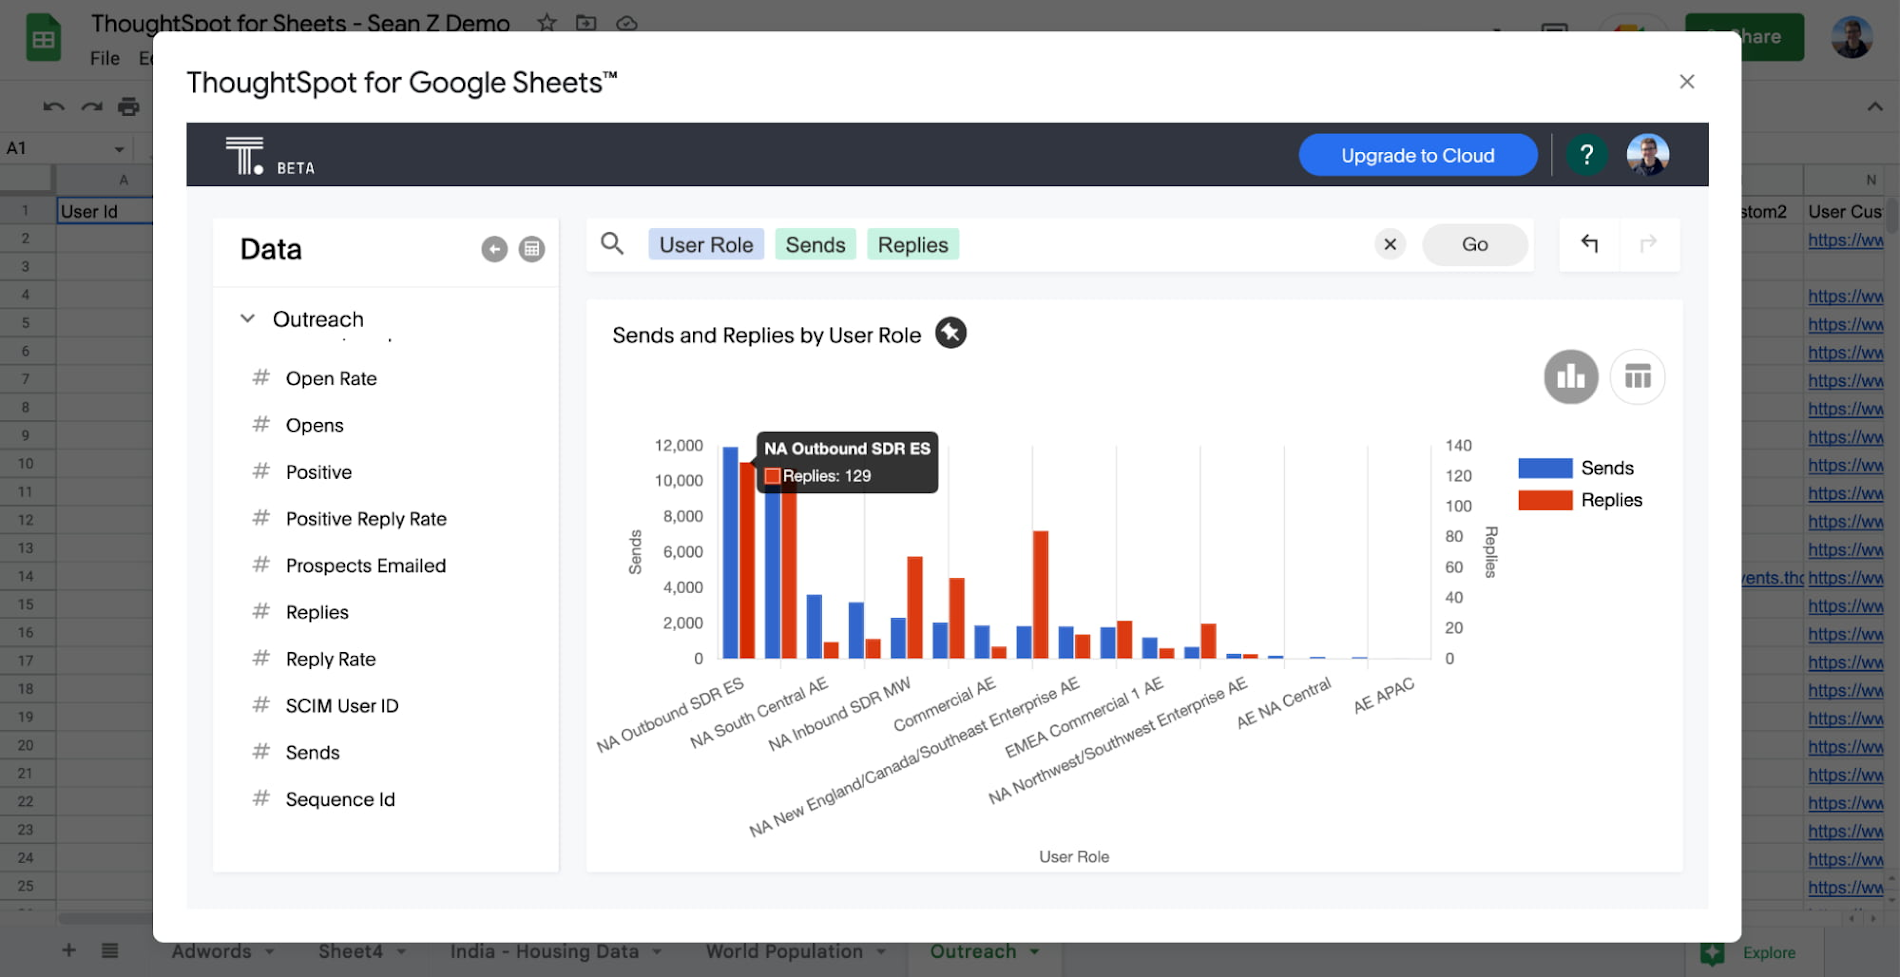Switch to the World Population tab
1900x977 pixels.
(784, 951)
